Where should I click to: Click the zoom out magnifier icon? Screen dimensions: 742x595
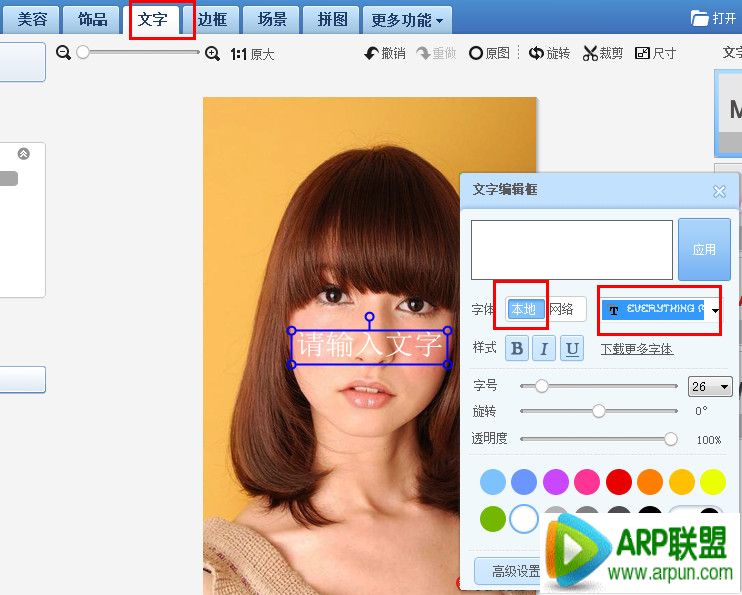click(x=64, y=53)
